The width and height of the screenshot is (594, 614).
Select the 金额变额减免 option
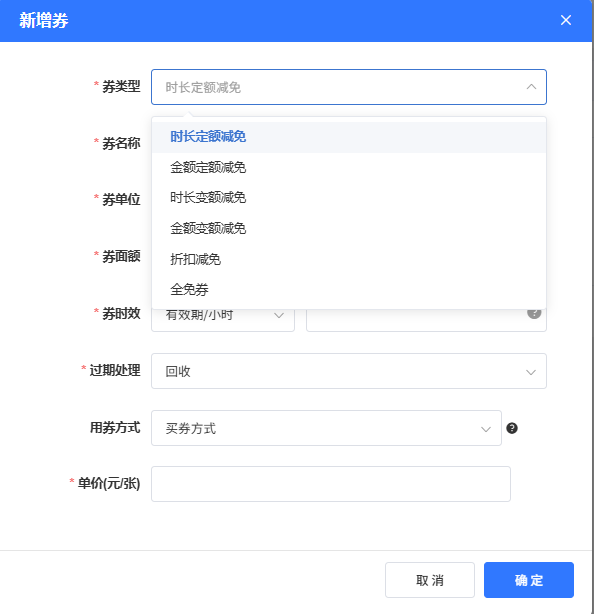(348, 228)
